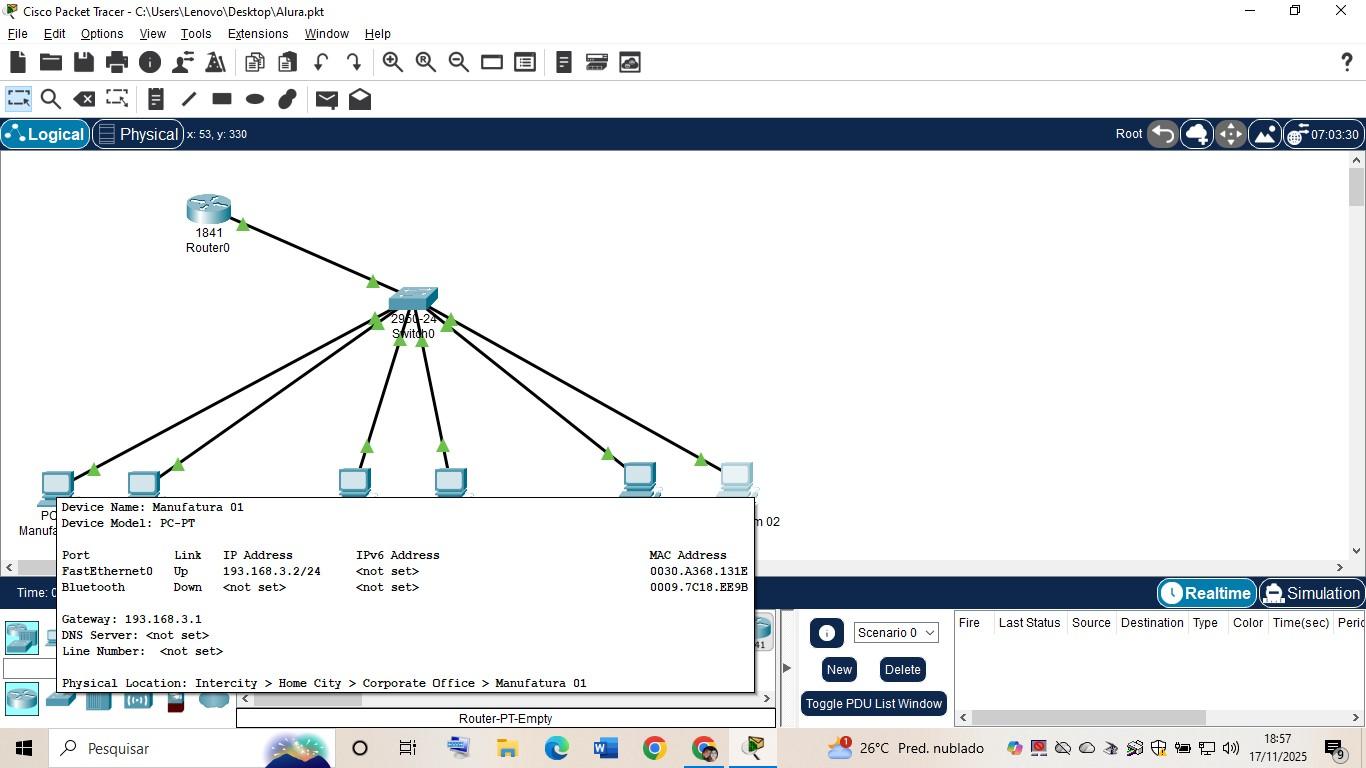Open the File menu

(17, 34)
